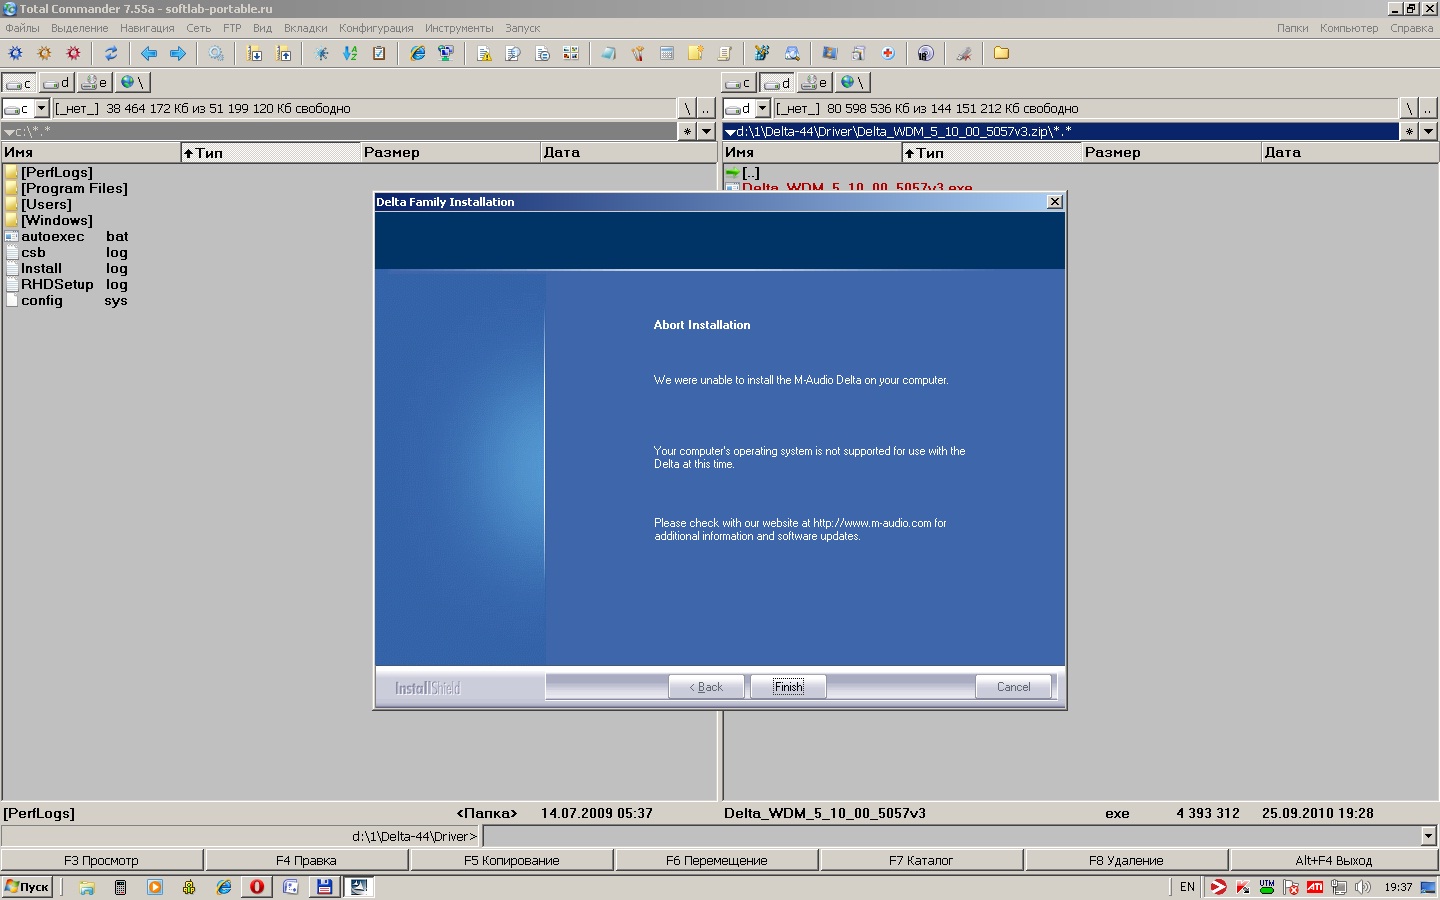
Task: Open left panel drive dropdown
Action: [x=42, y=108]
